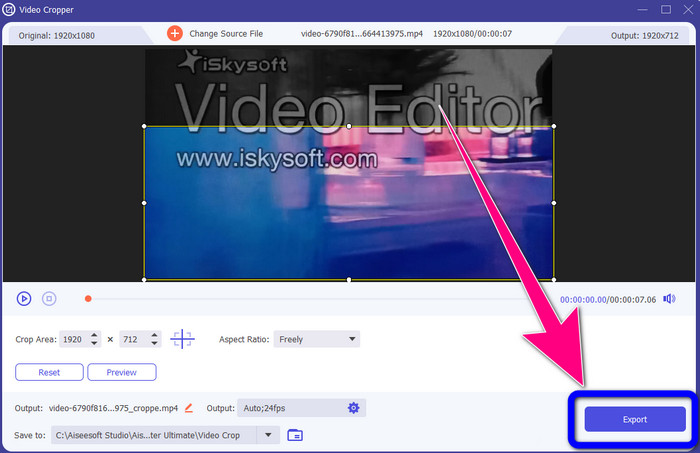Click the left-middle crop handle
Screen dimensions: 700x453
[x=144, y=203]
